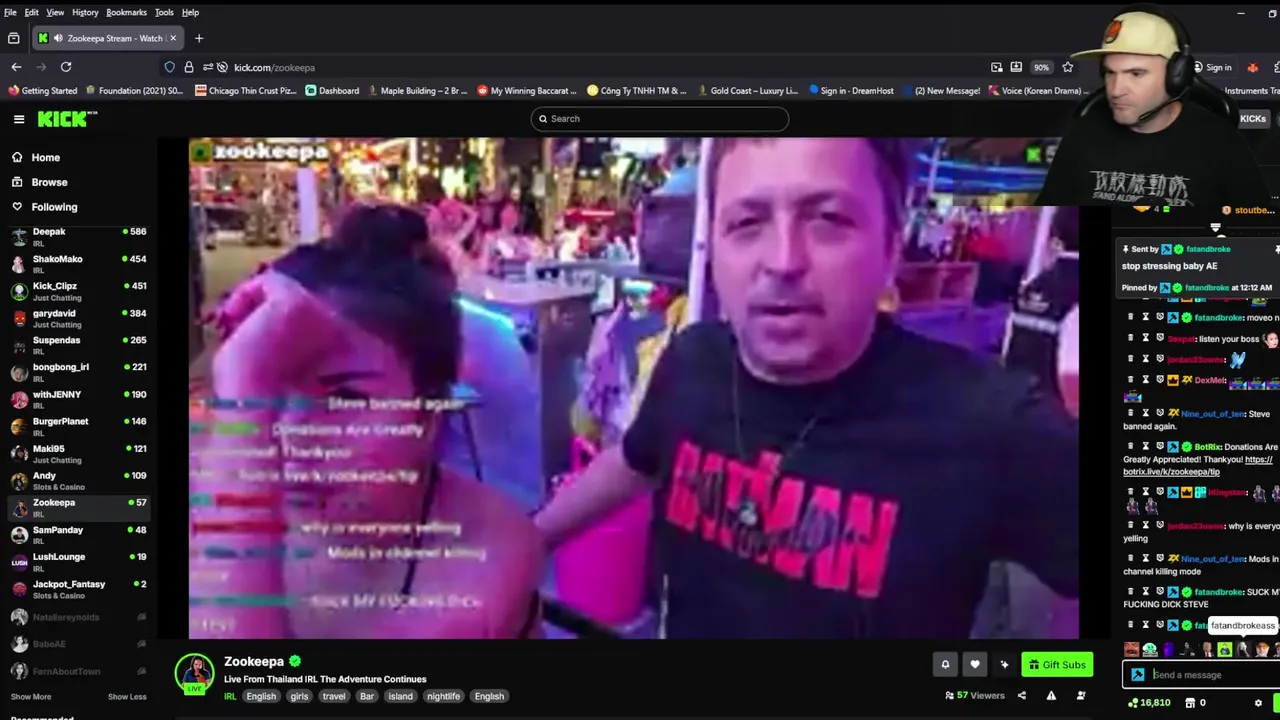Click the 57 Viewers count
The image size is (1280, 720).
pos(975,696)
